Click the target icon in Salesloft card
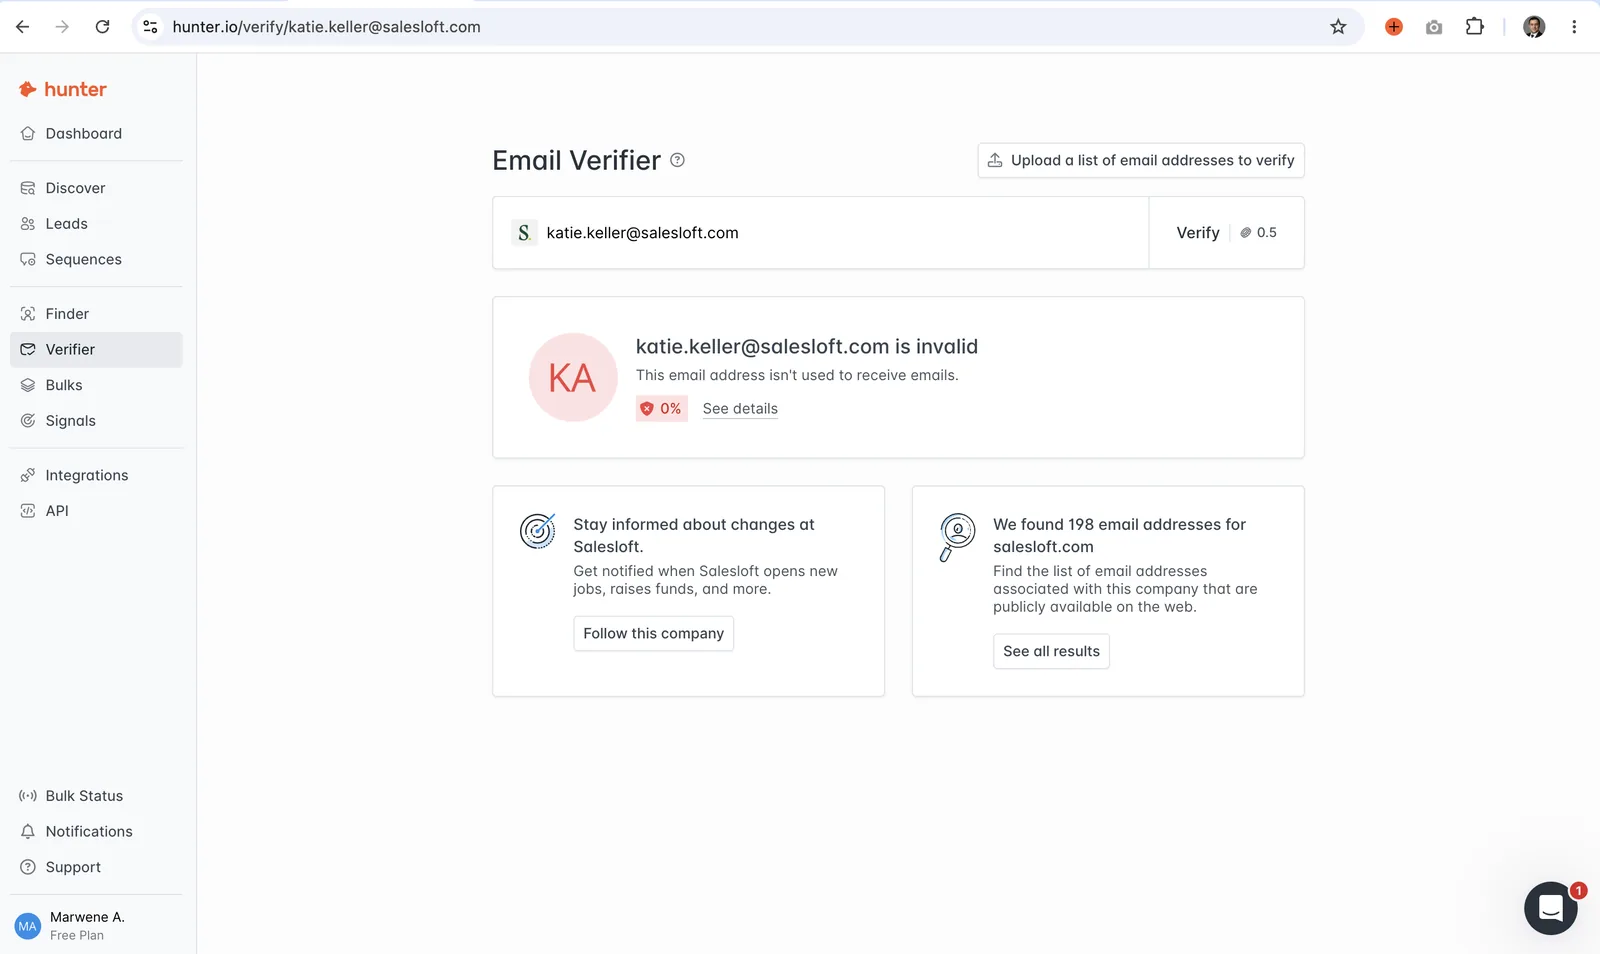The image size is (1600, 954). [538, 531]
